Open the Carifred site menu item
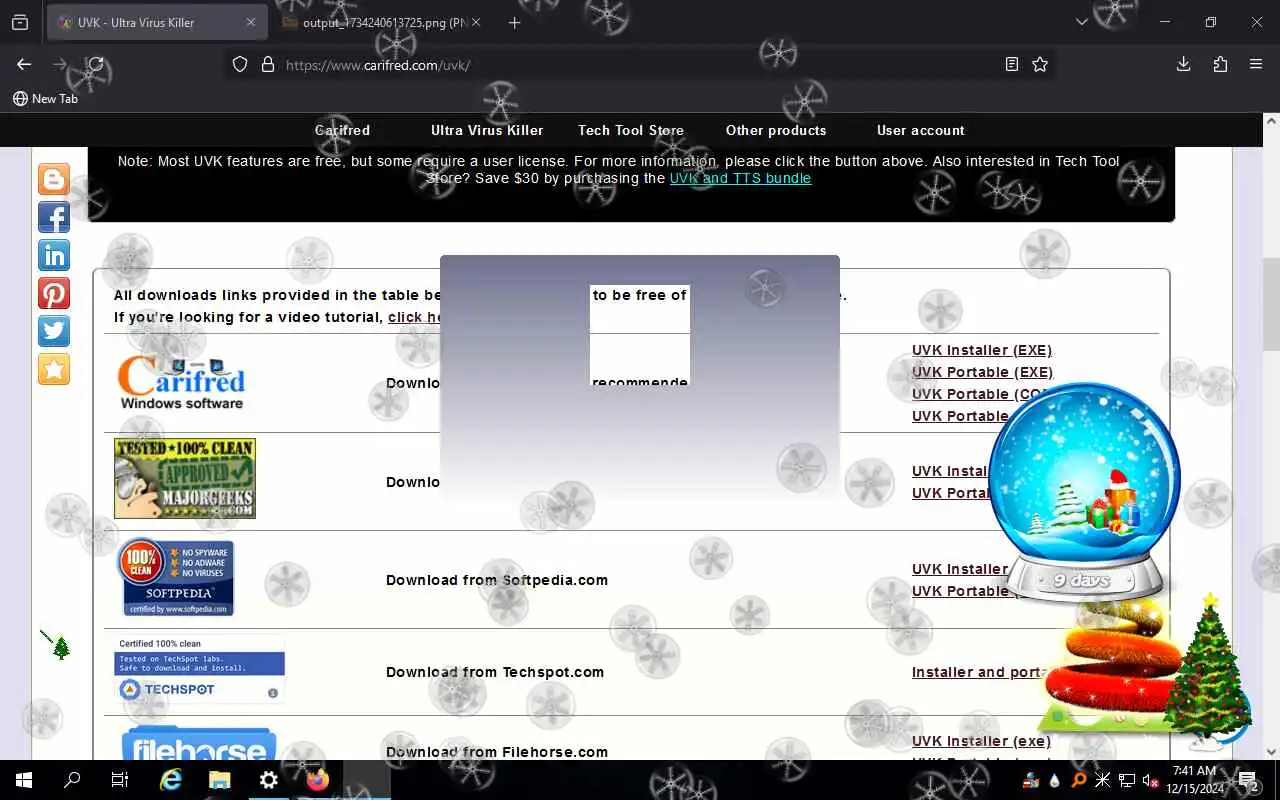 342,130
